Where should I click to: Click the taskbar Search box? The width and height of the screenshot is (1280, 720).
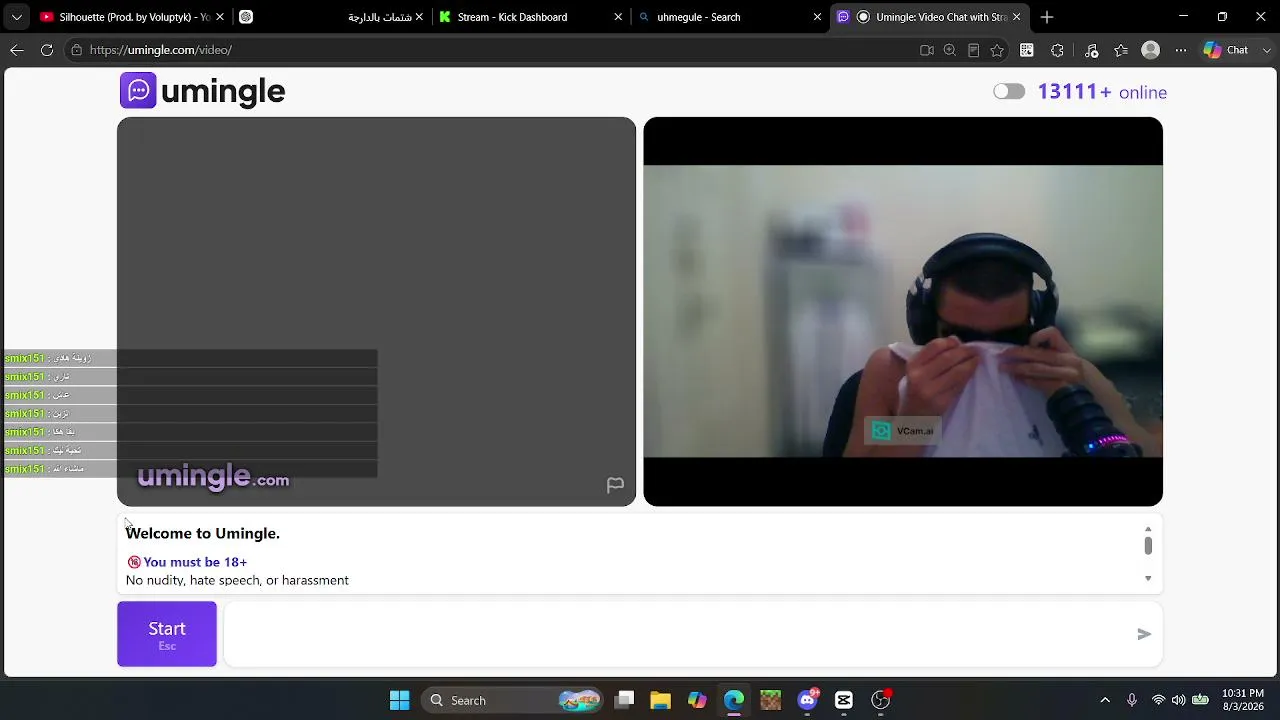(x=514, y=700)
